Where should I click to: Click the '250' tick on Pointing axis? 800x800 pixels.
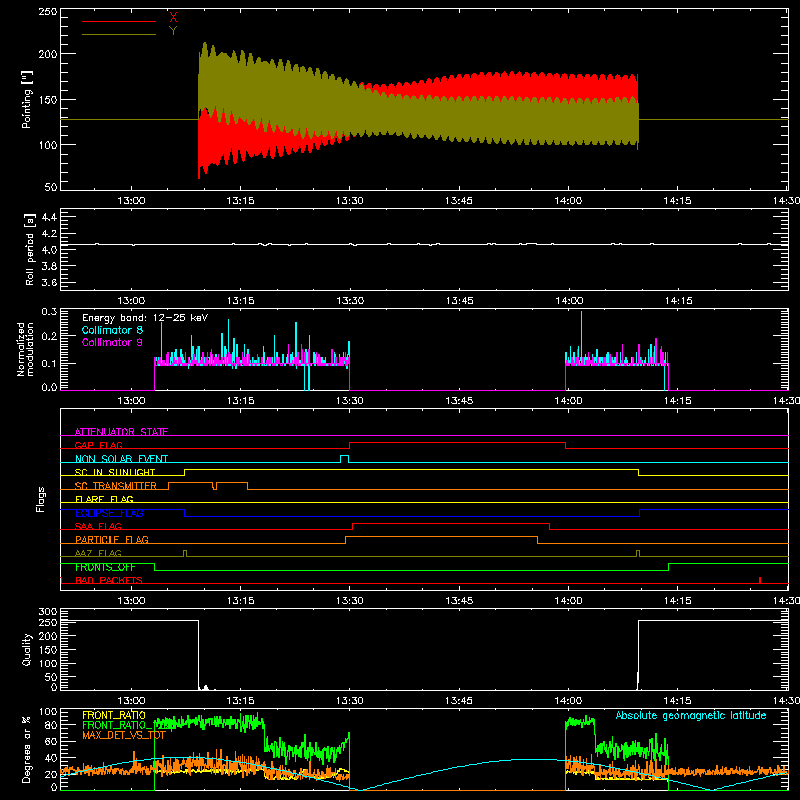(47, 11)
